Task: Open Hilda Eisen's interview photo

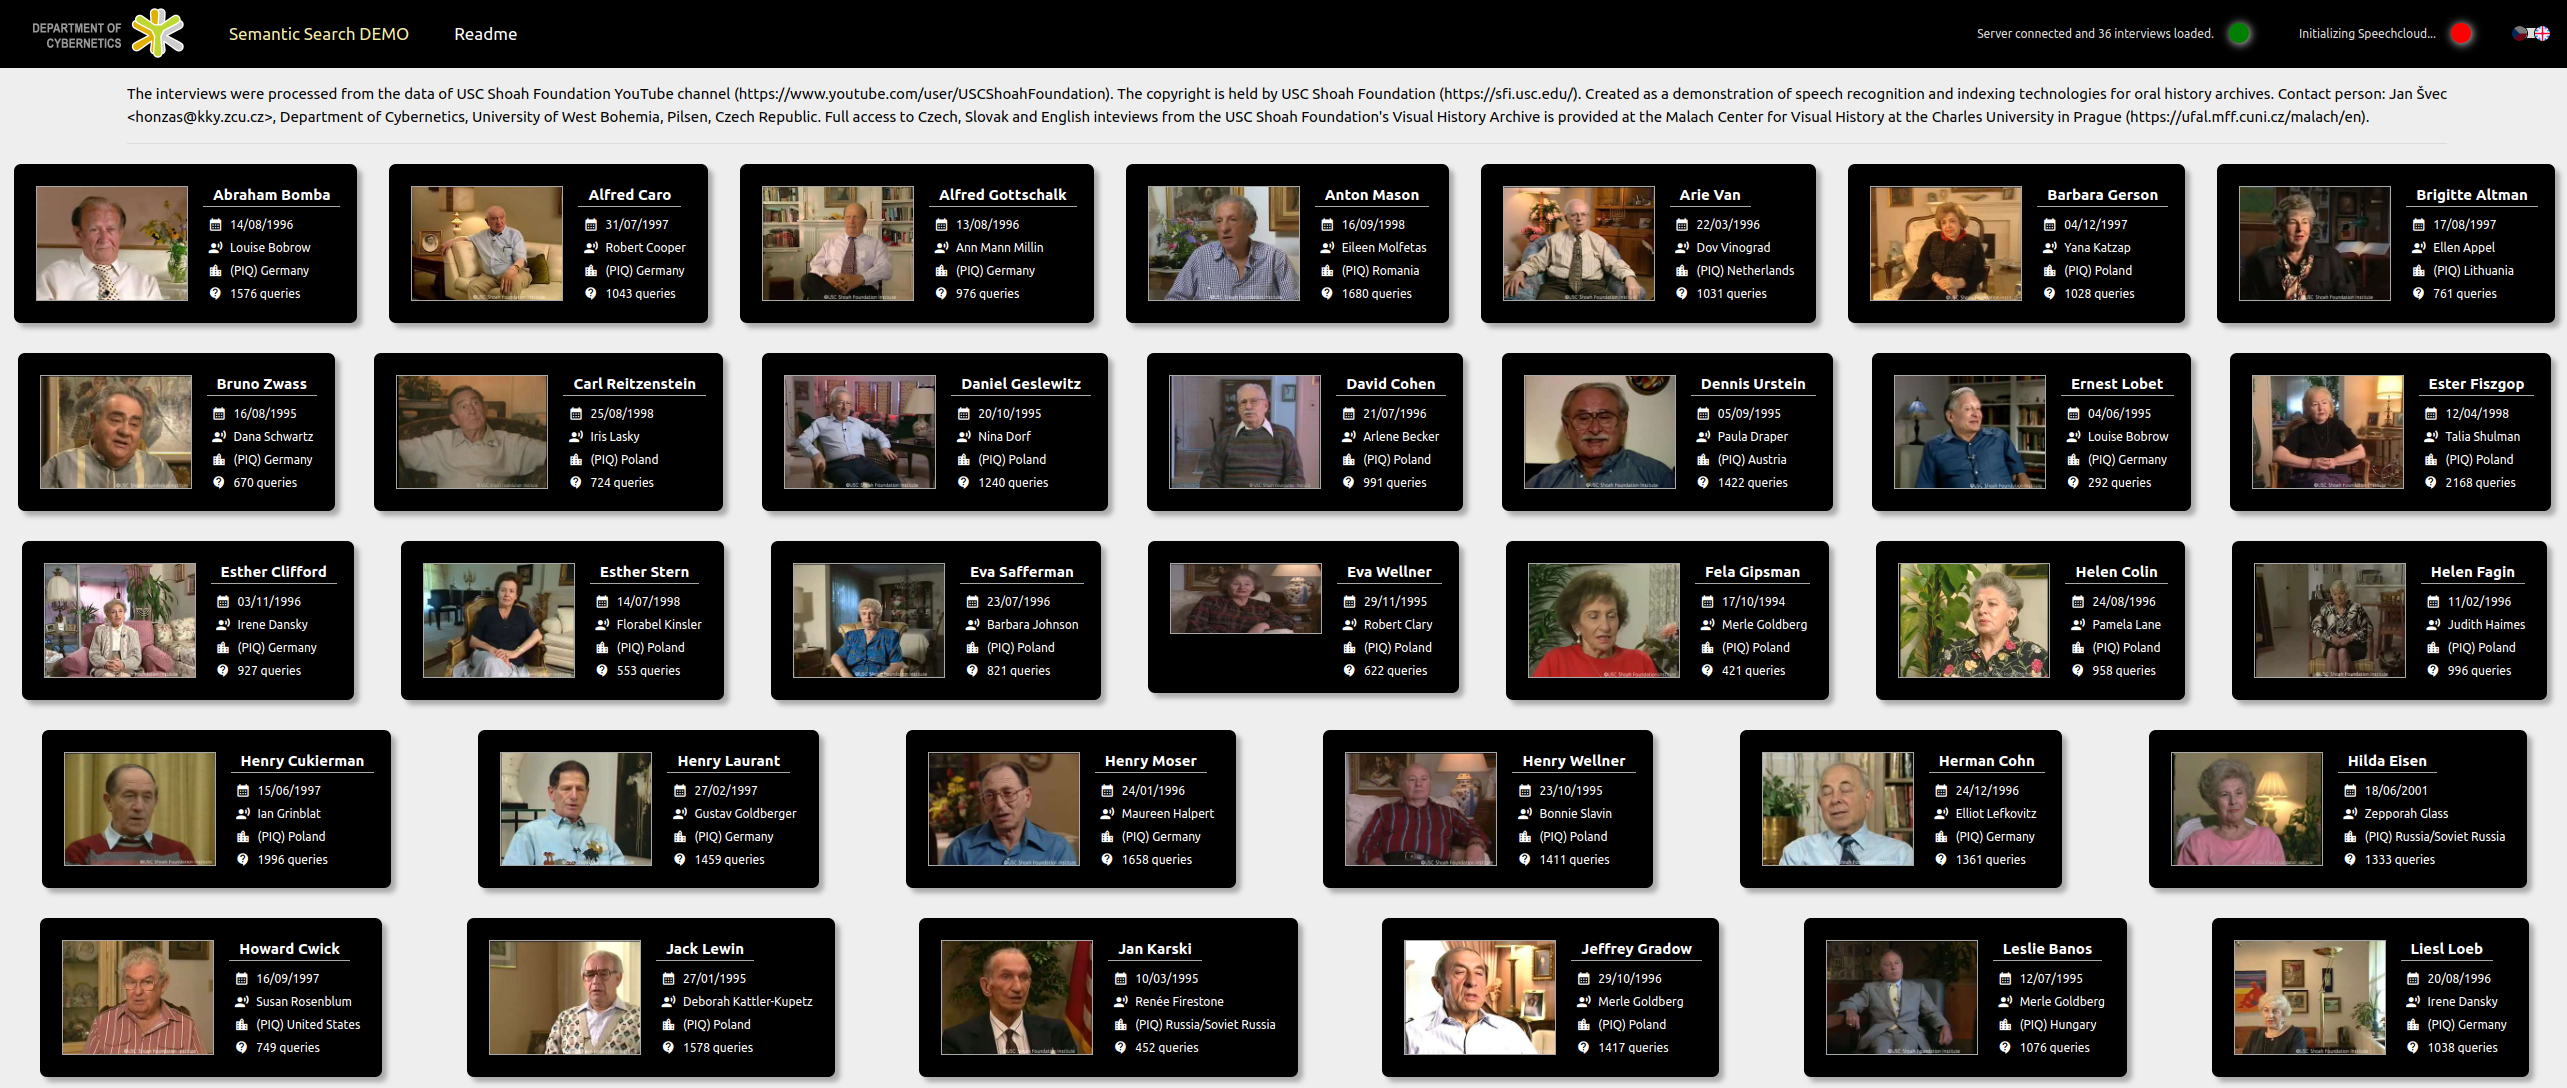Action: (x=2247, y=809)
